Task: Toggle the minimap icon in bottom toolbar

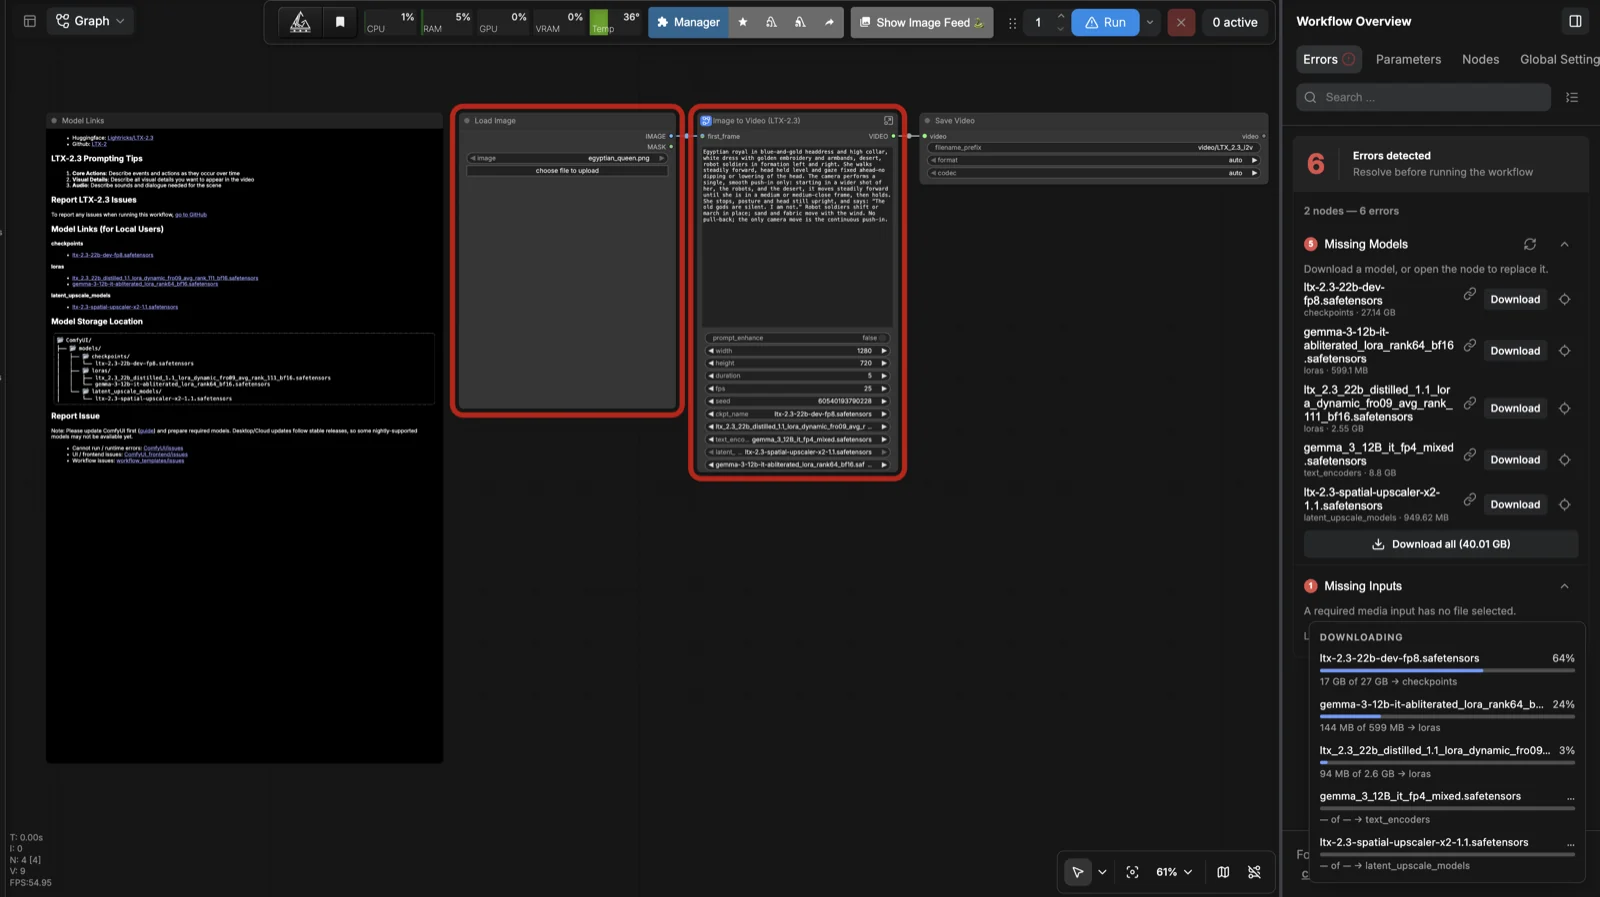Action: point(1223,872)
